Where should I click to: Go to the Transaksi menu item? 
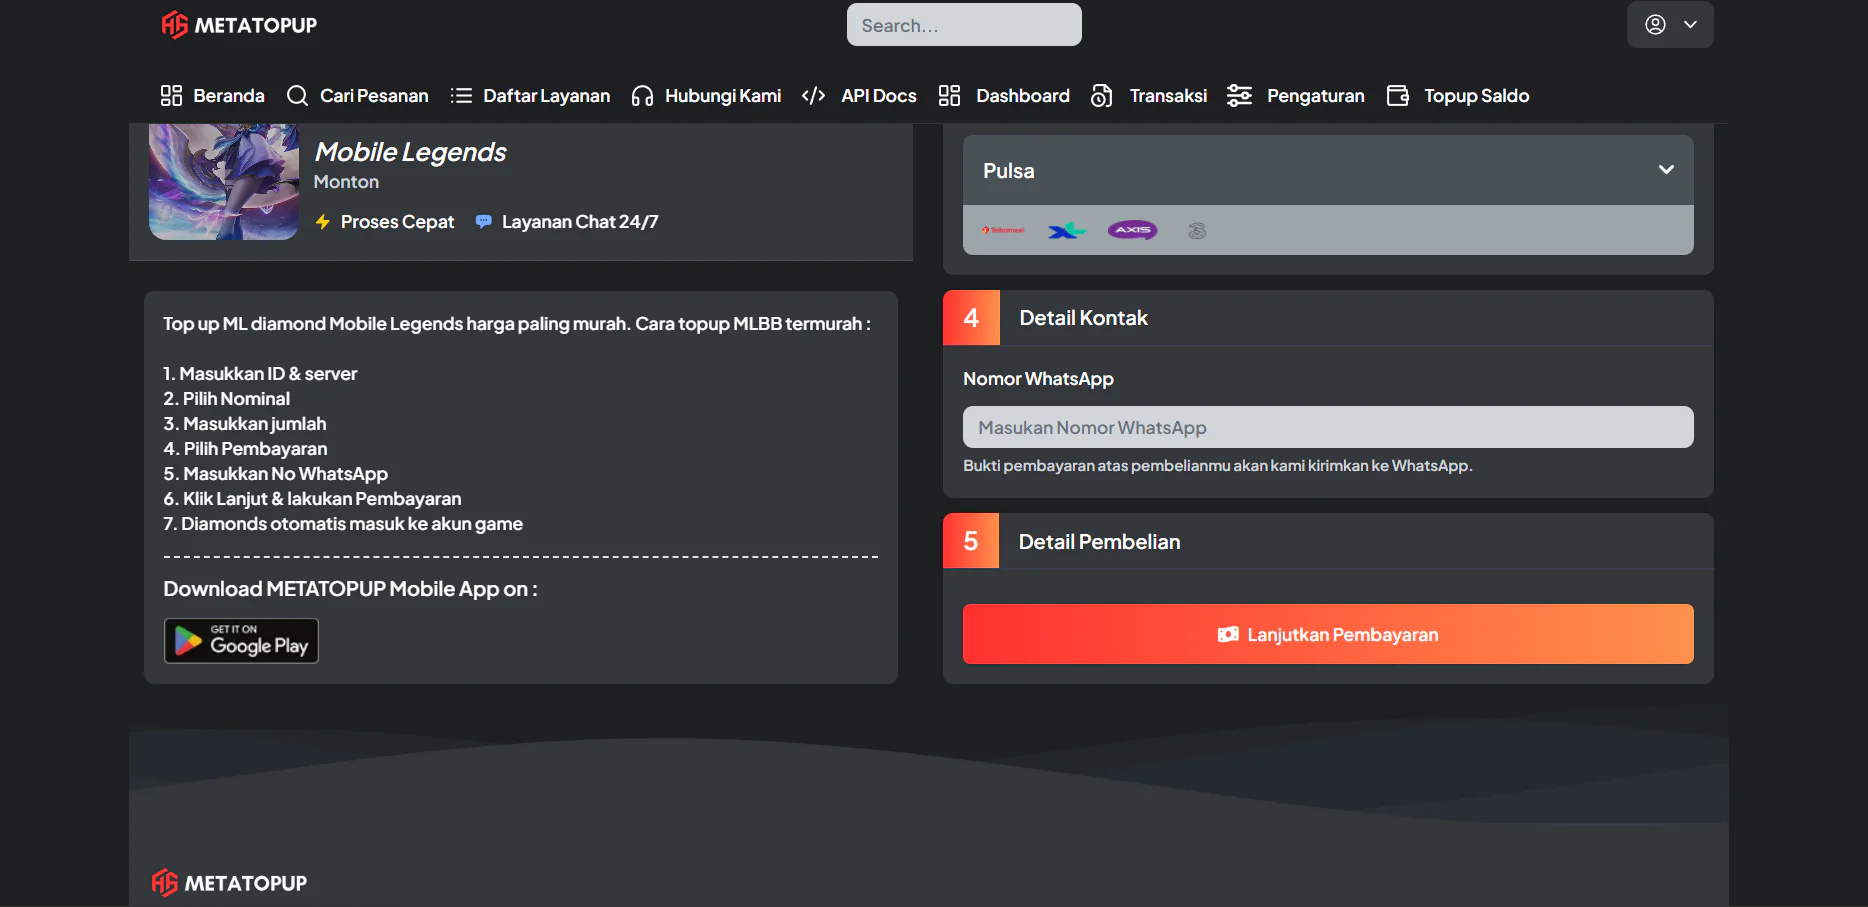coord(1149,96)
